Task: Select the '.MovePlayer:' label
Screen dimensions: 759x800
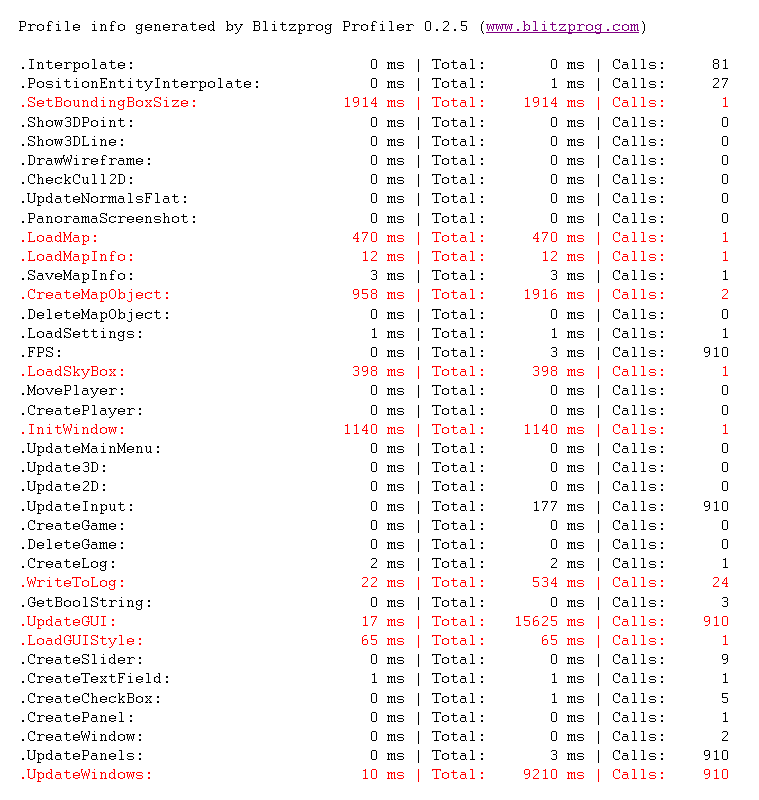Action: [x=72, y=391]
